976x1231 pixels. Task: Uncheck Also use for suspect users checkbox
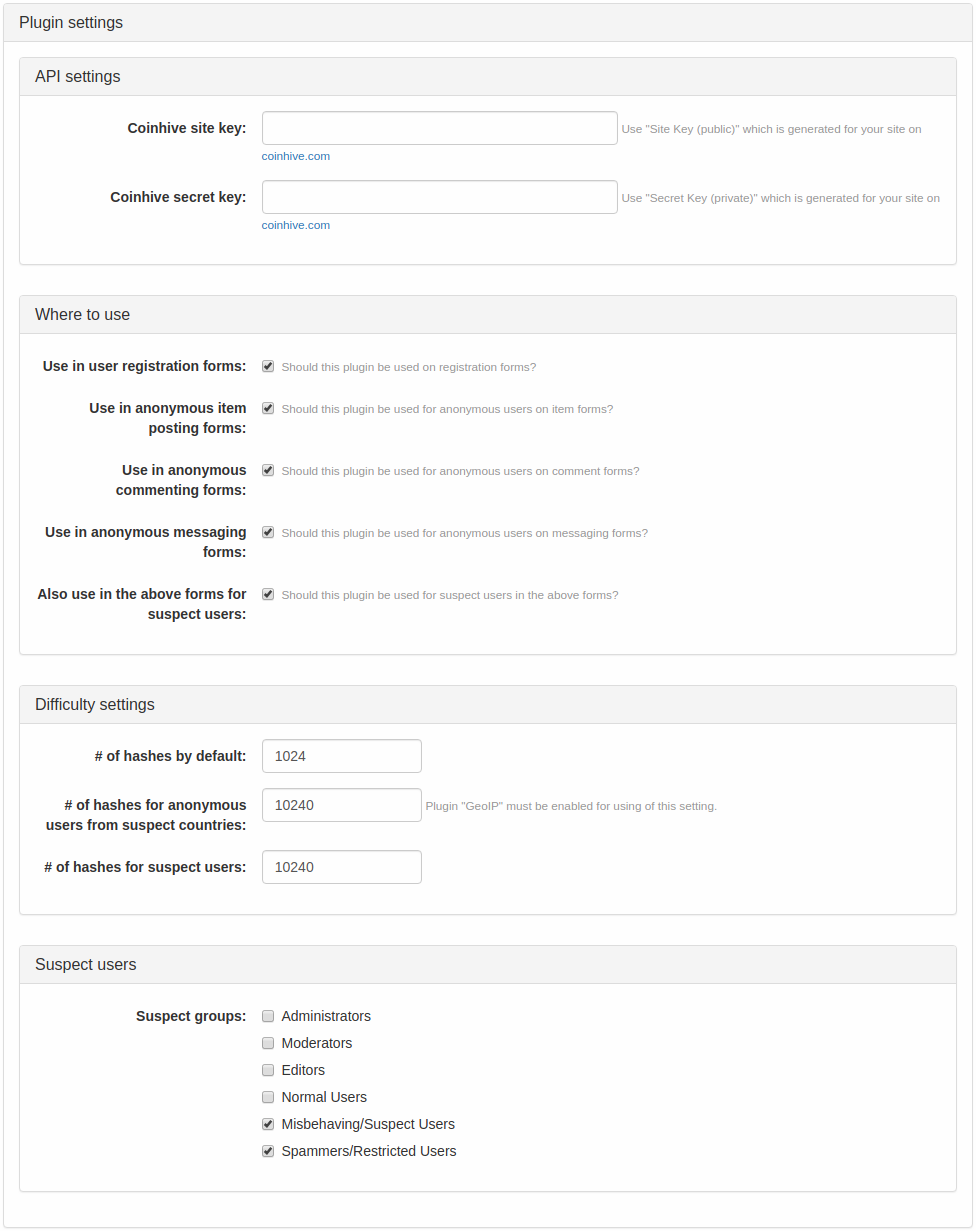pos(268,594)
